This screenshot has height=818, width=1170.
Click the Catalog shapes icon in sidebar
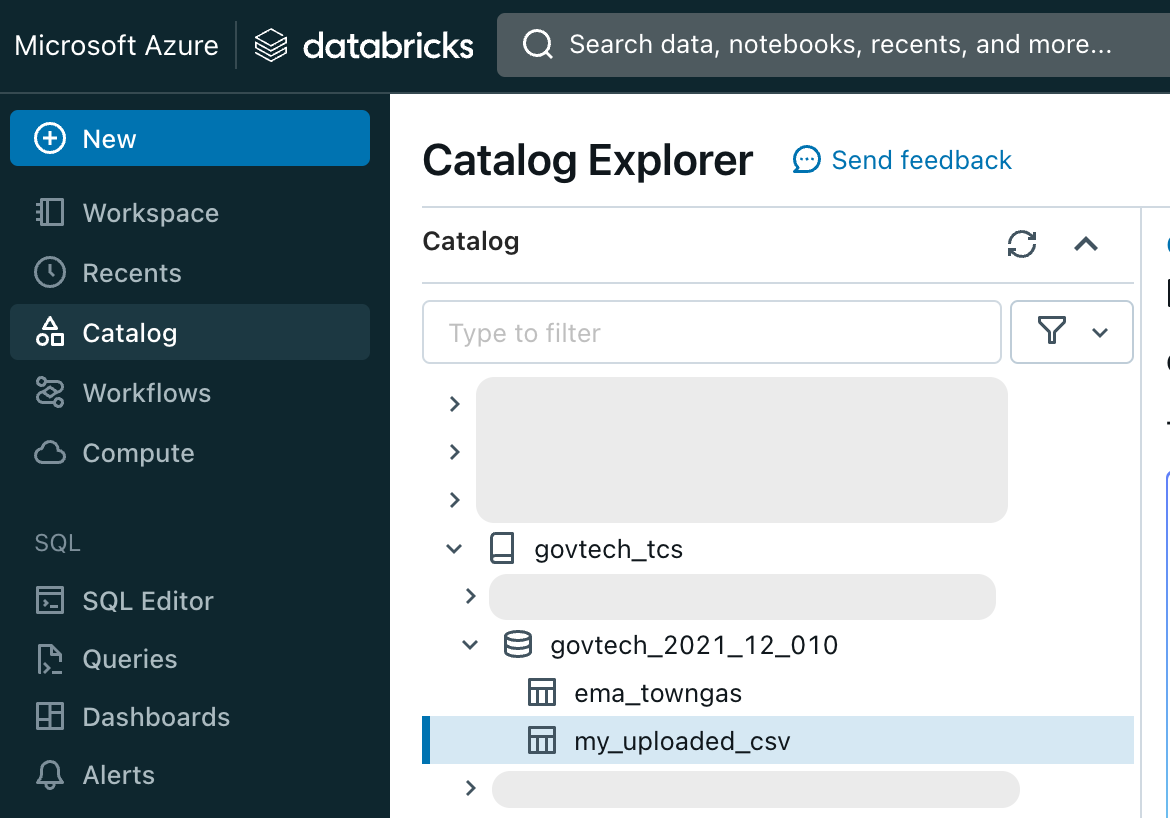50,332
